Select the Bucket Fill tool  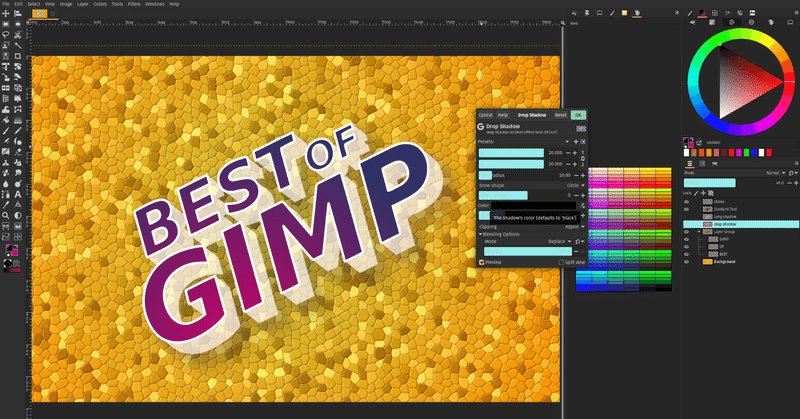[6, 119]
